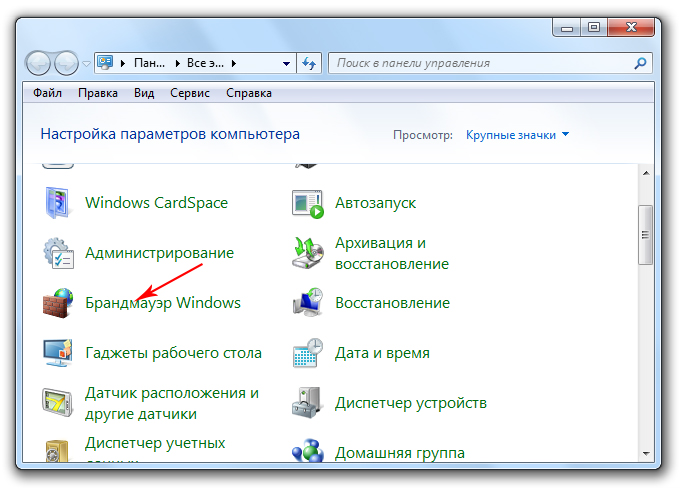The height and width of the screenshot is (488, 682).
Task: Open the Windows CardSpace link
Action: click(x=157, y=203)
